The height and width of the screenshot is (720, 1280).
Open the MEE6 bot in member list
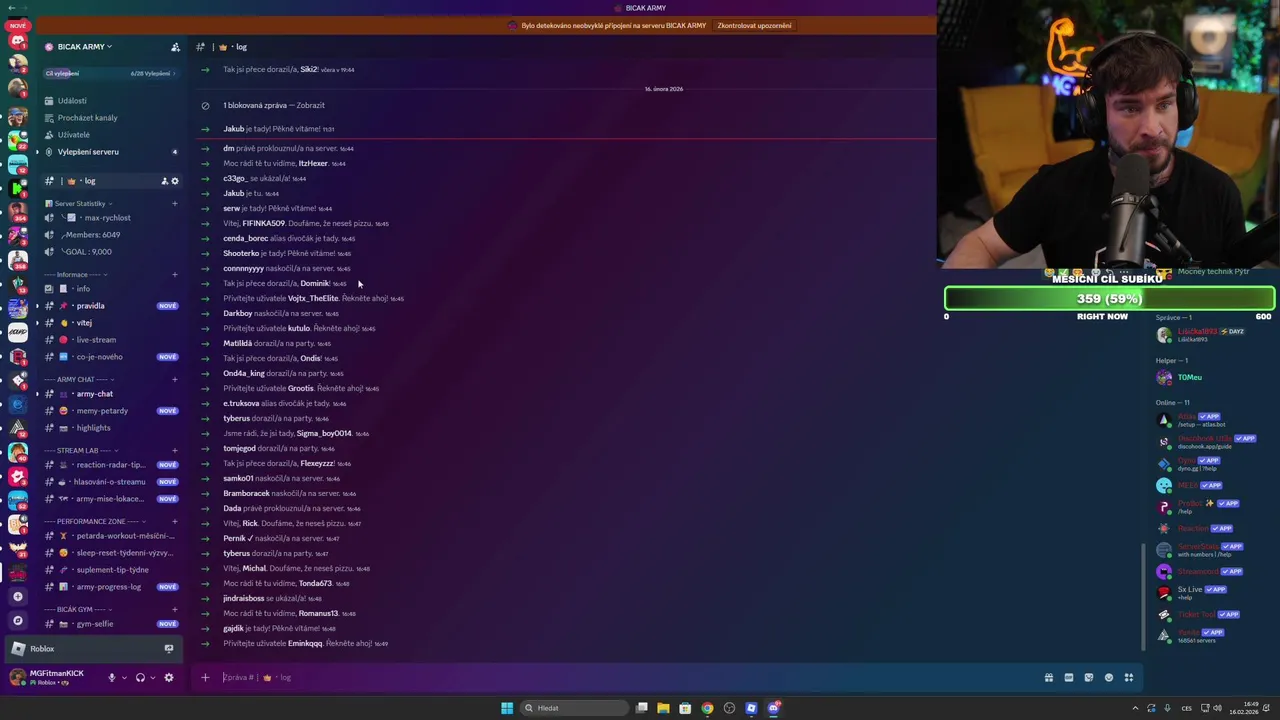(x=1187, y=485)
